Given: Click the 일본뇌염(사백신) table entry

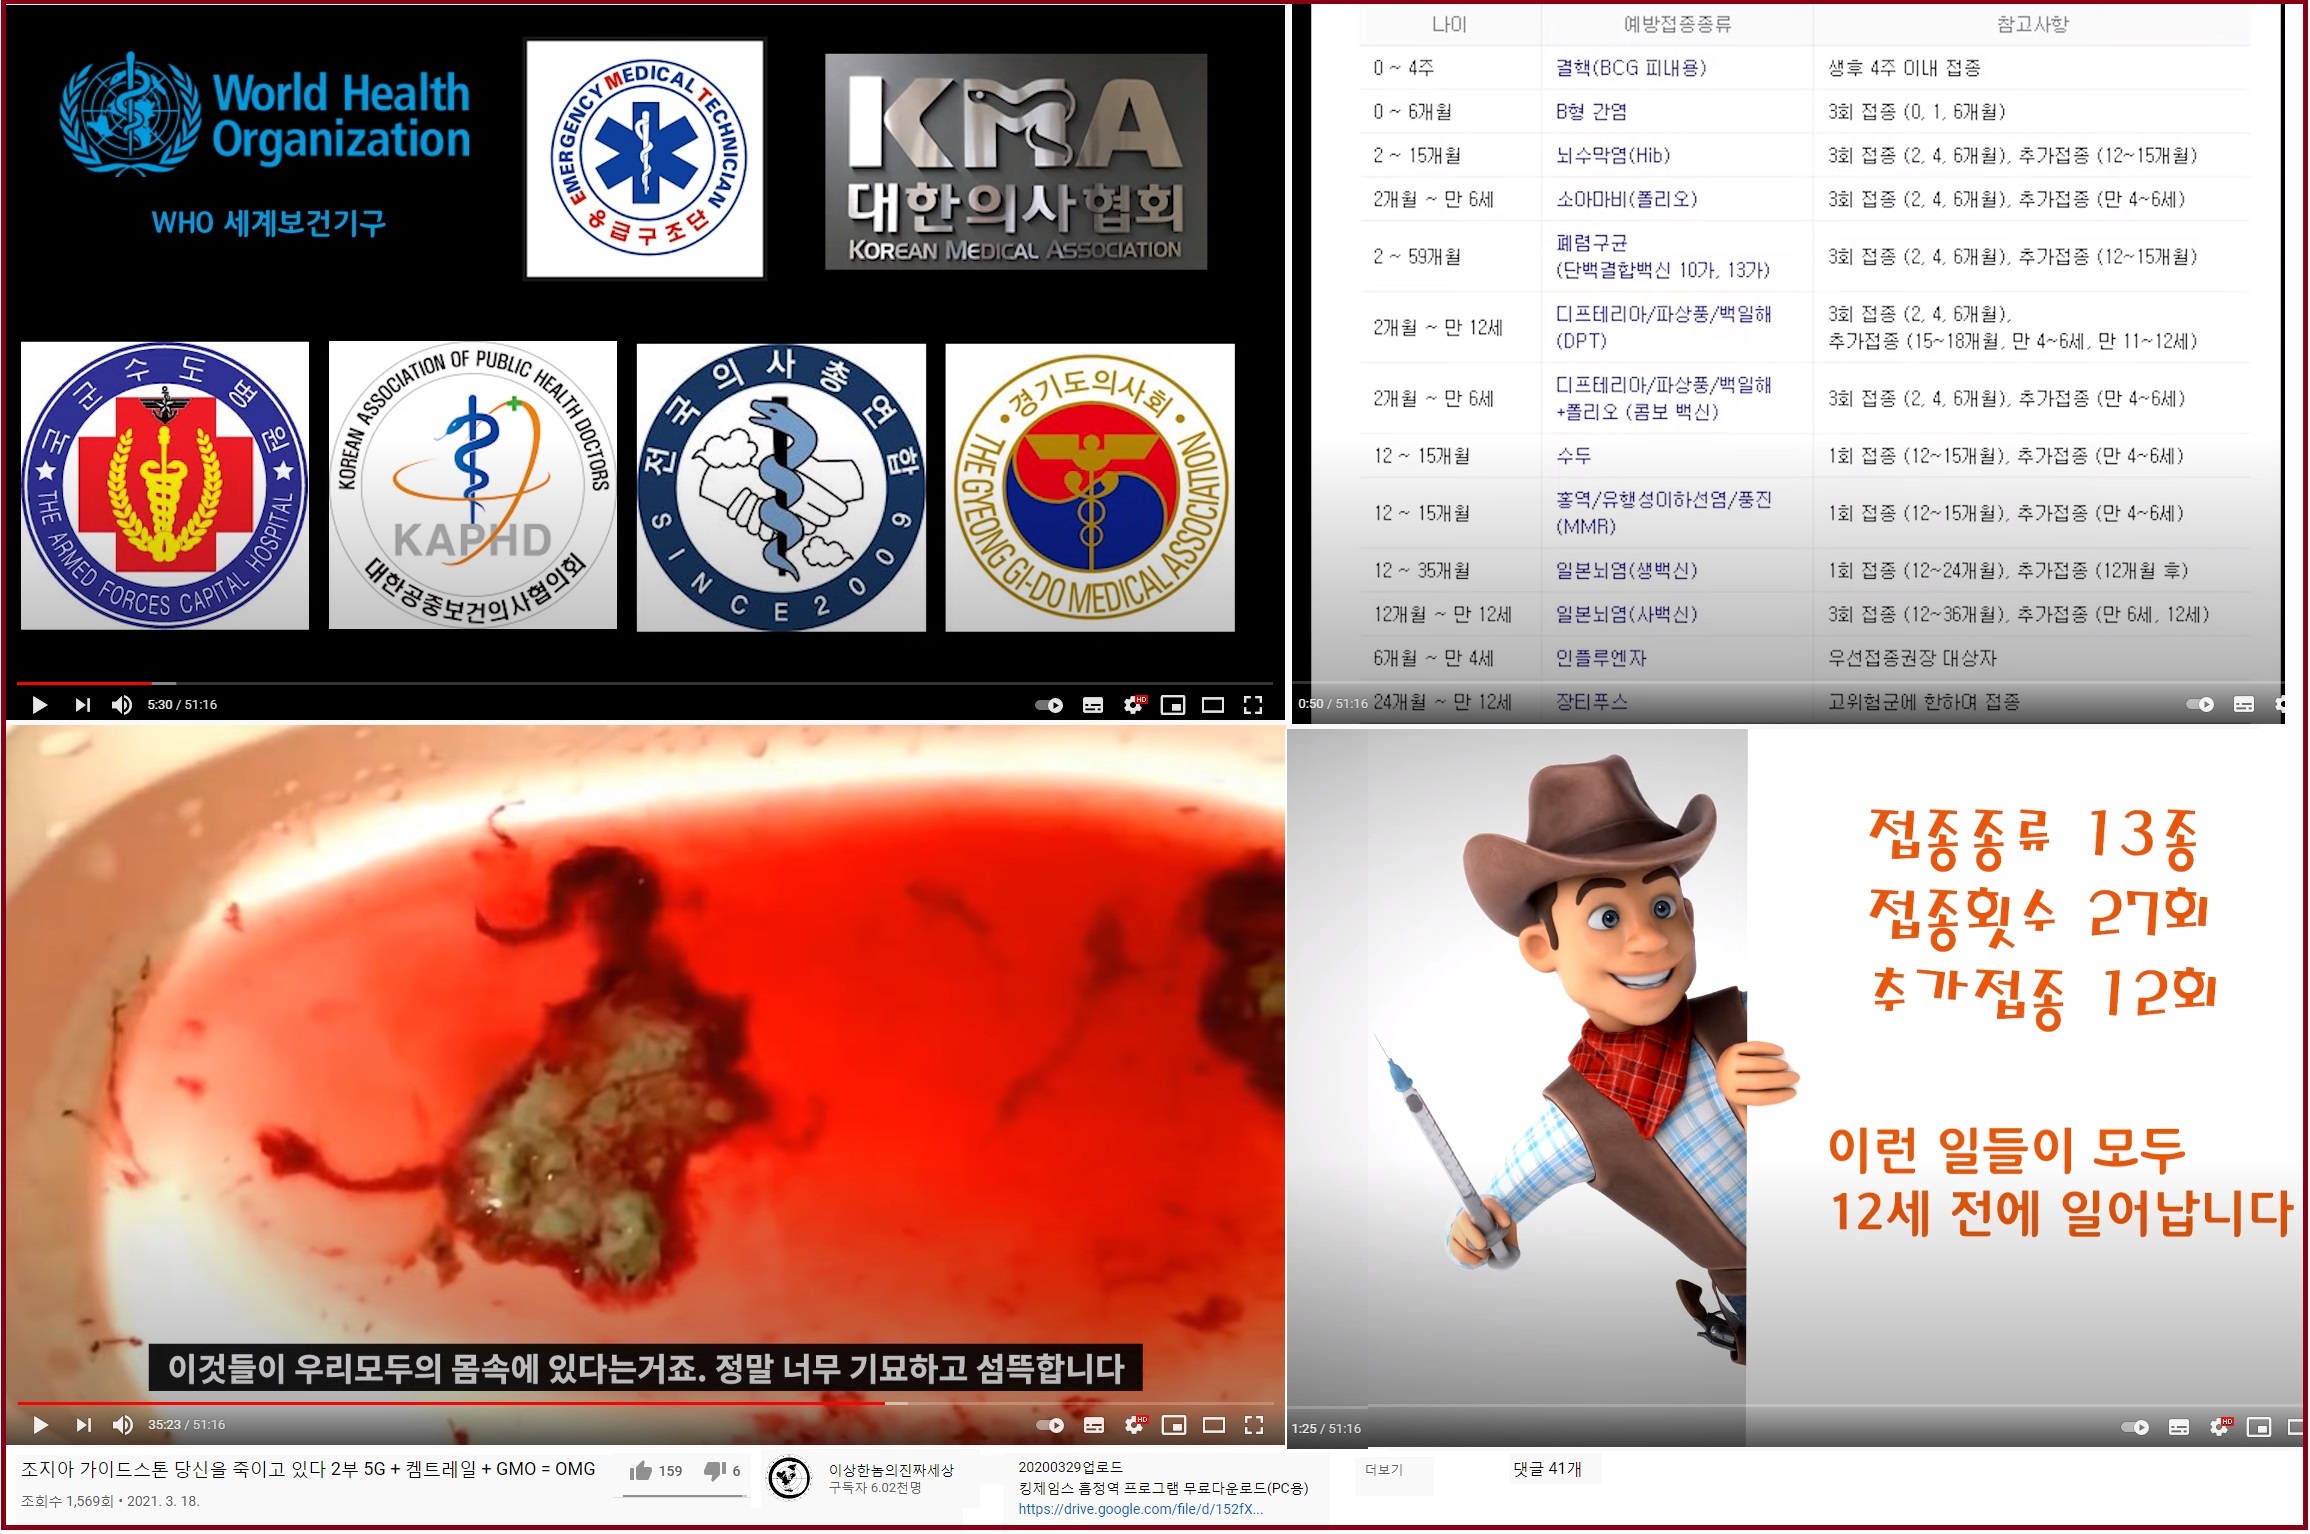Looking at the screenshot, I should pyautogui.click(x=1627, y=615).
